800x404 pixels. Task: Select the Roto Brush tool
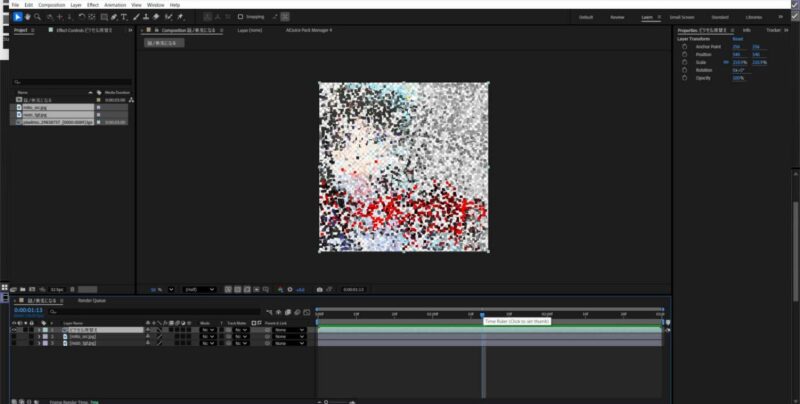168,17
